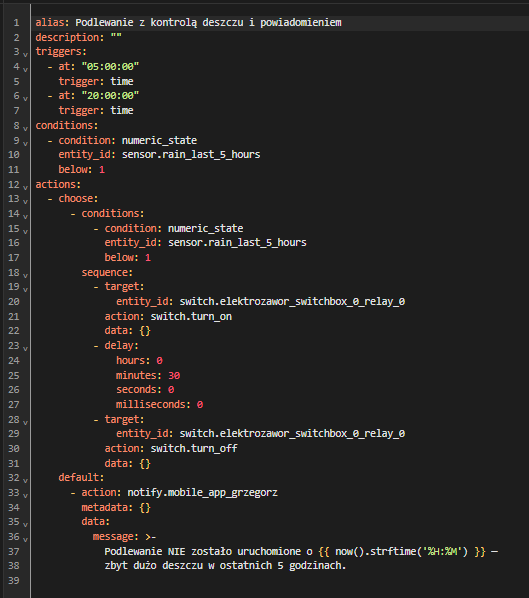Click the time value "20:00:00"
Viewport: 529px width, 598px height.
(110, 95)
